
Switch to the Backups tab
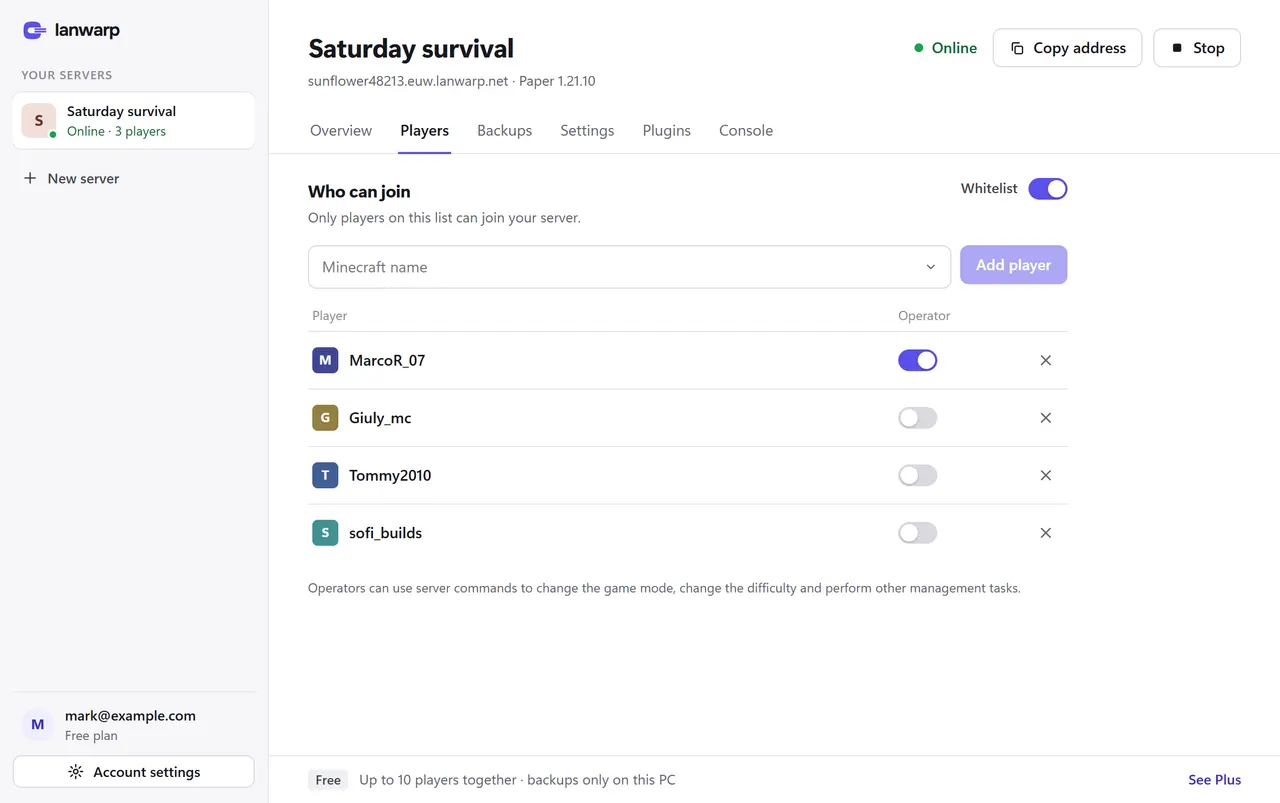pos(504,131)
